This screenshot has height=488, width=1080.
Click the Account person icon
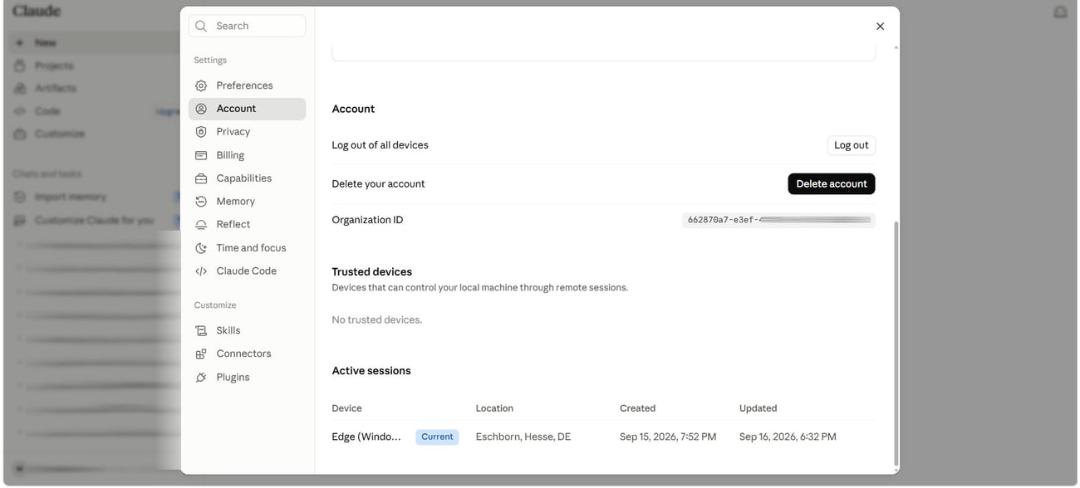[x=201, y=109]
